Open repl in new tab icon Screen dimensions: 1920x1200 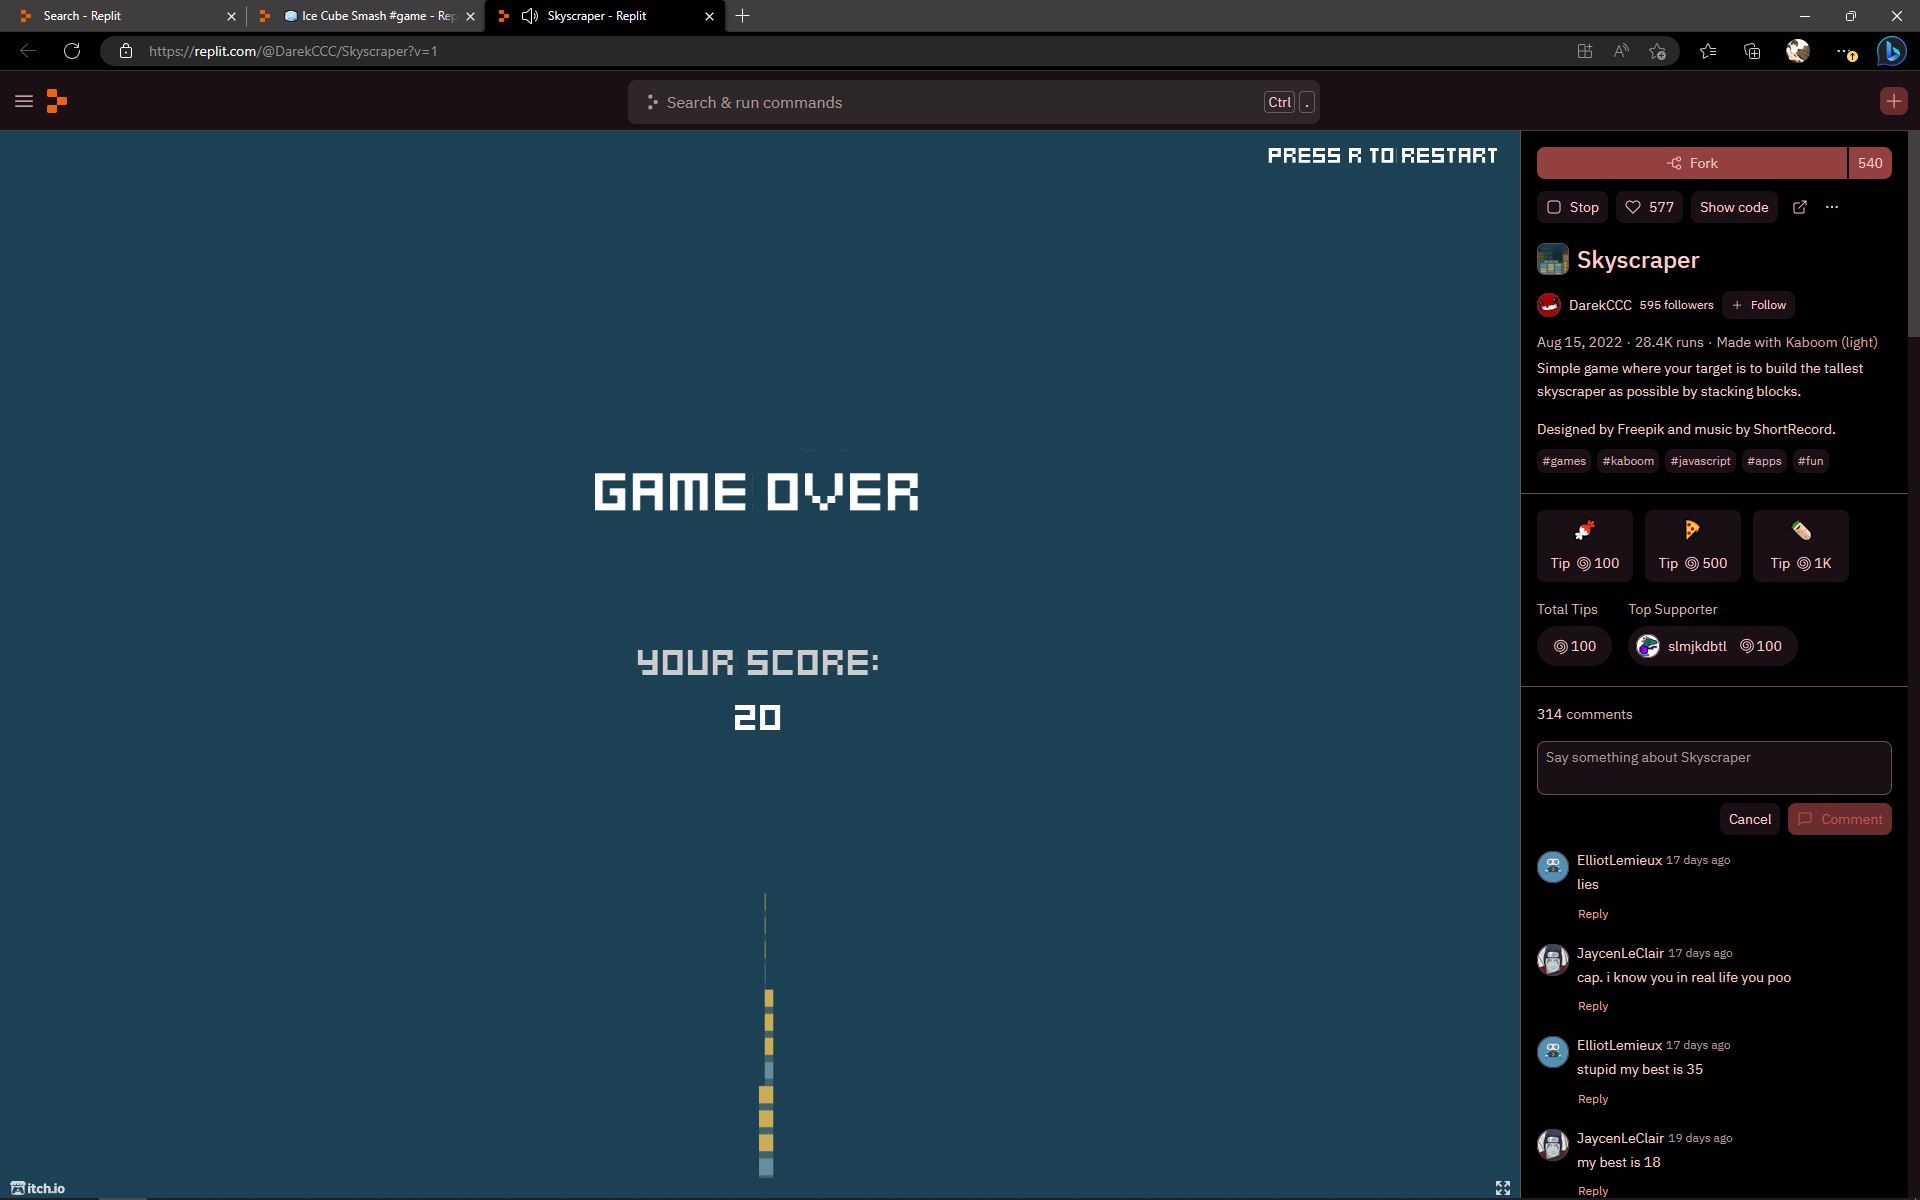tap(1799, 207)
